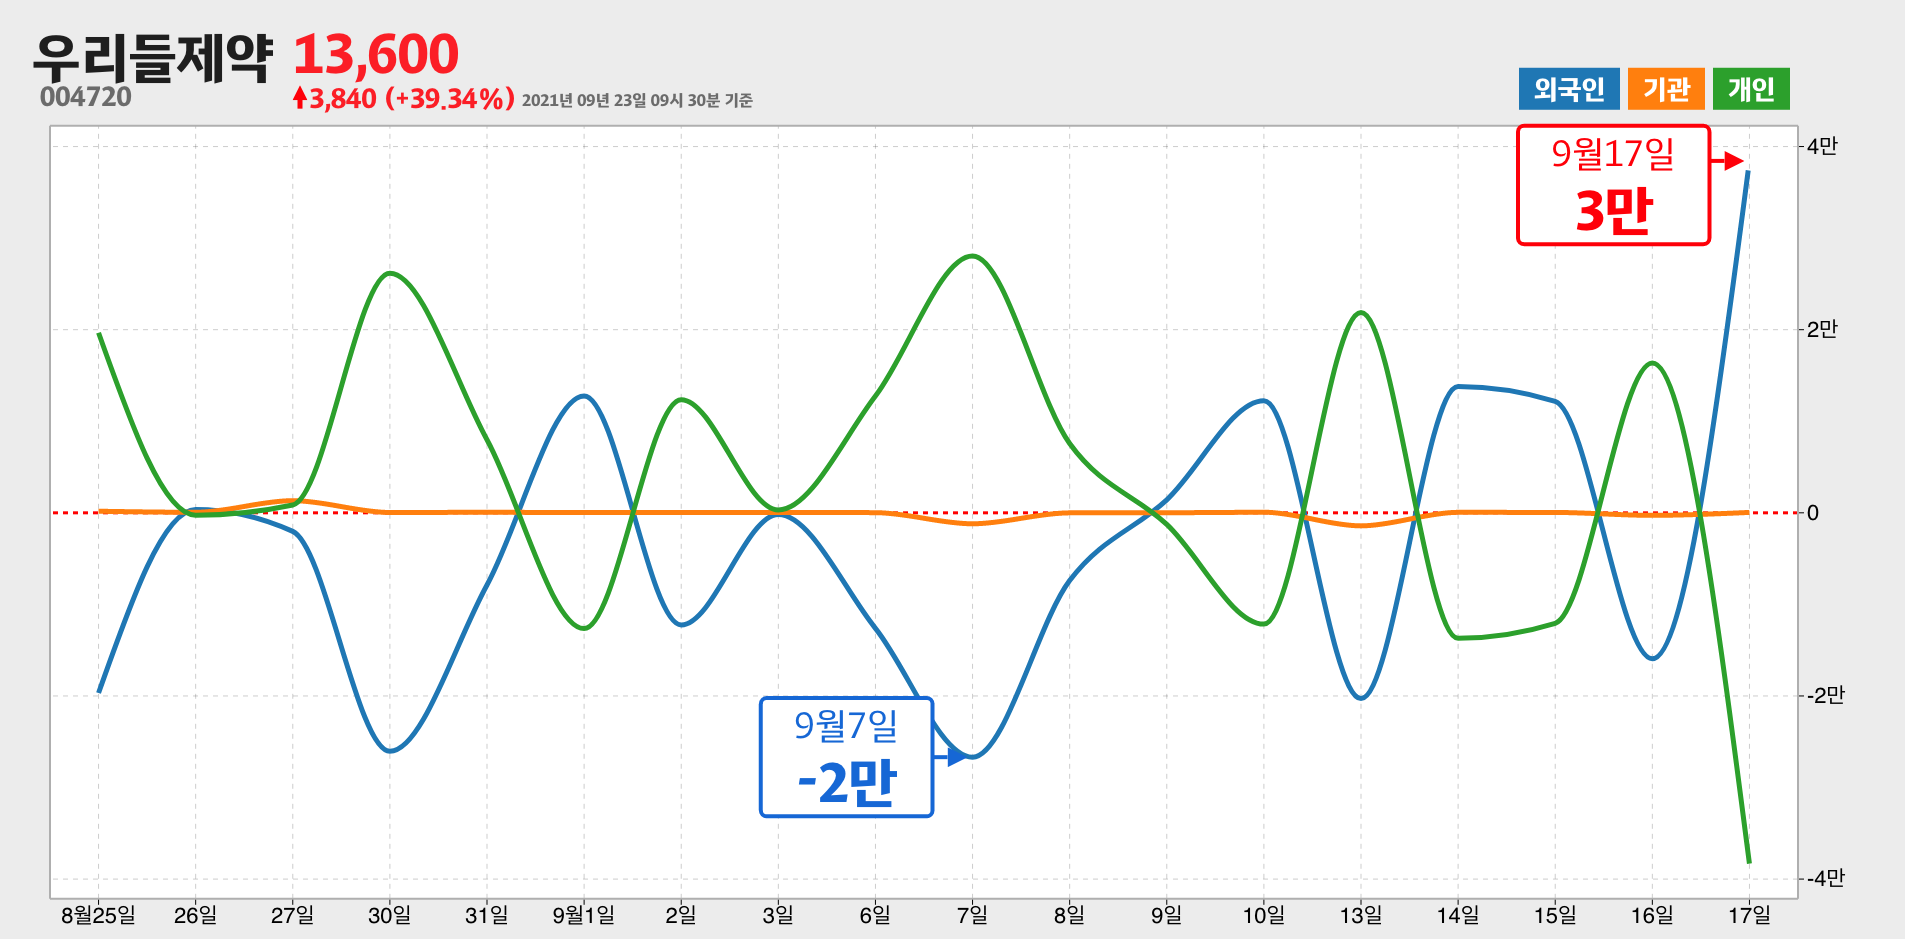The width and height of the screenshot is (1920, 939).
Task: Click x-axis label 10일
Action: 1263,915
